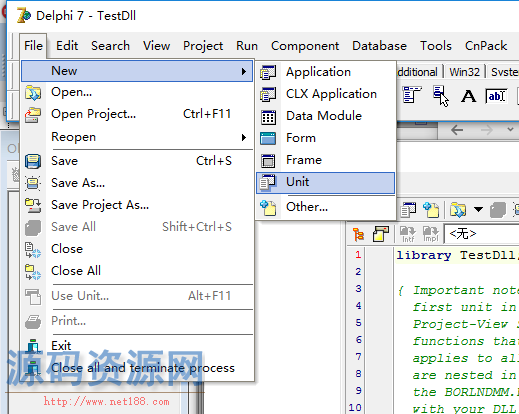Image resolution: width=519 pixels, height=414 pixels.
Task: Open the Project menu
Action: tap(203, 46)
